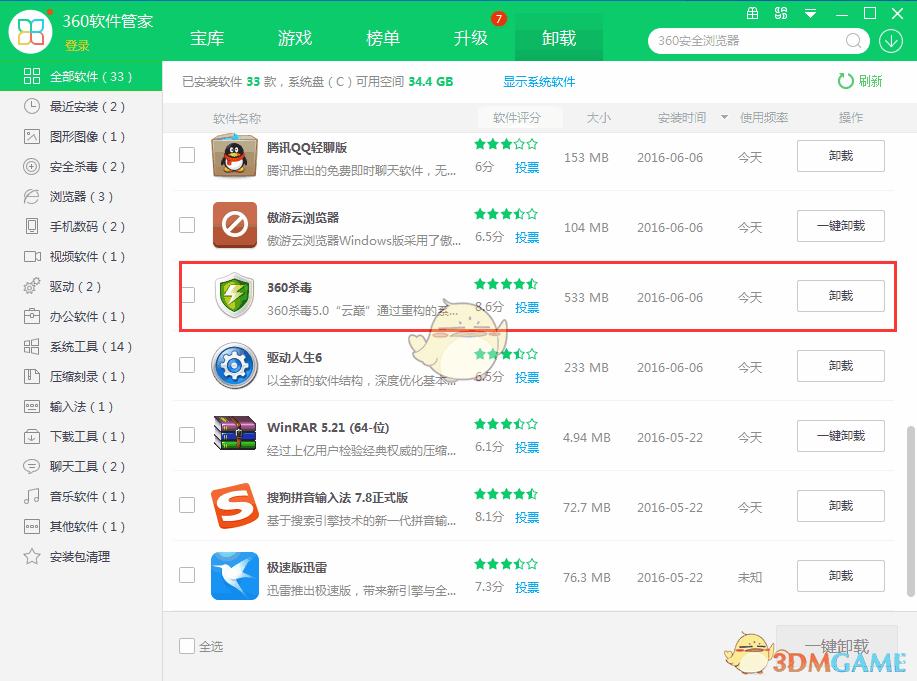
Task: Click the 登录 login link
Action: tap(77, 46)
